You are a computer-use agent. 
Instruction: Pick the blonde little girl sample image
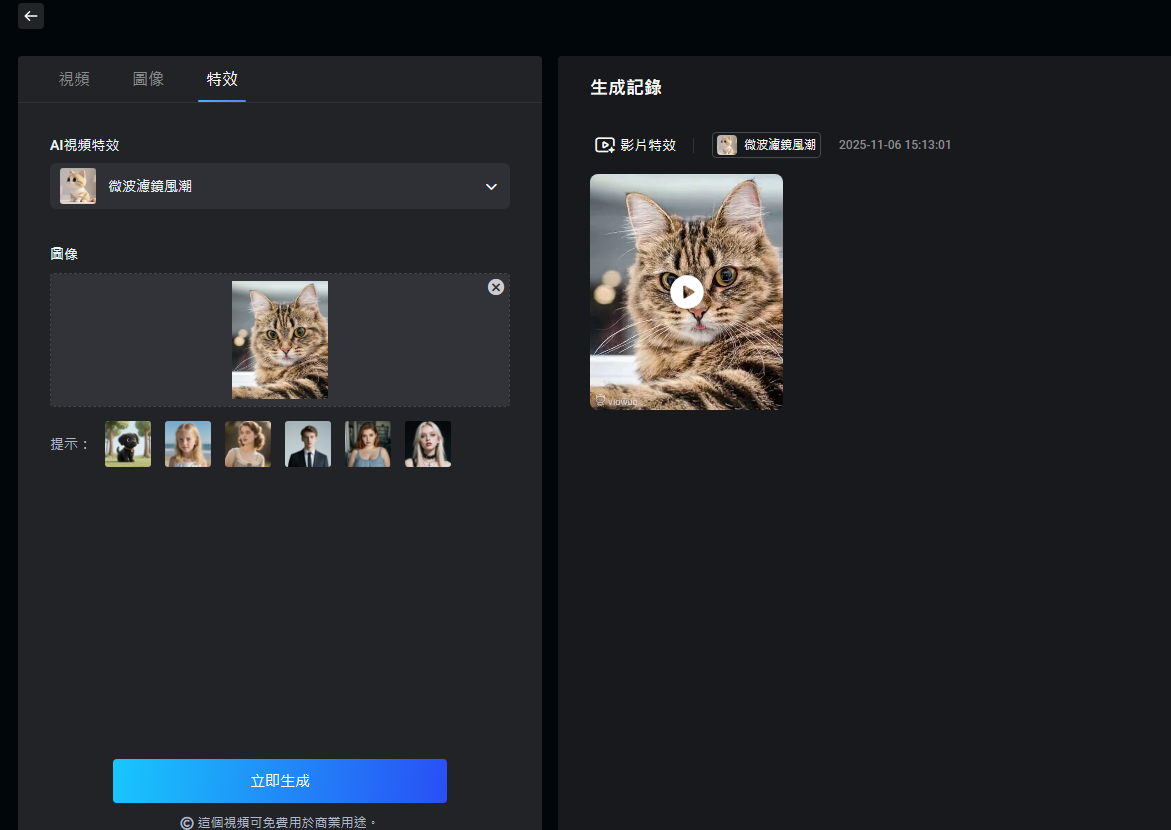(x=188, y=444)
